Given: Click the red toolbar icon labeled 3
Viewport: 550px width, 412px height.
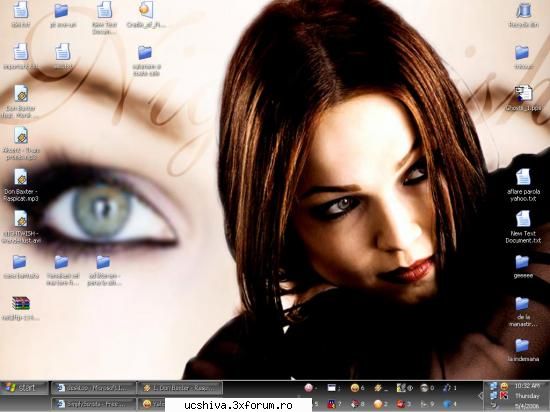Looking at the screenshot, I should 401,405.
